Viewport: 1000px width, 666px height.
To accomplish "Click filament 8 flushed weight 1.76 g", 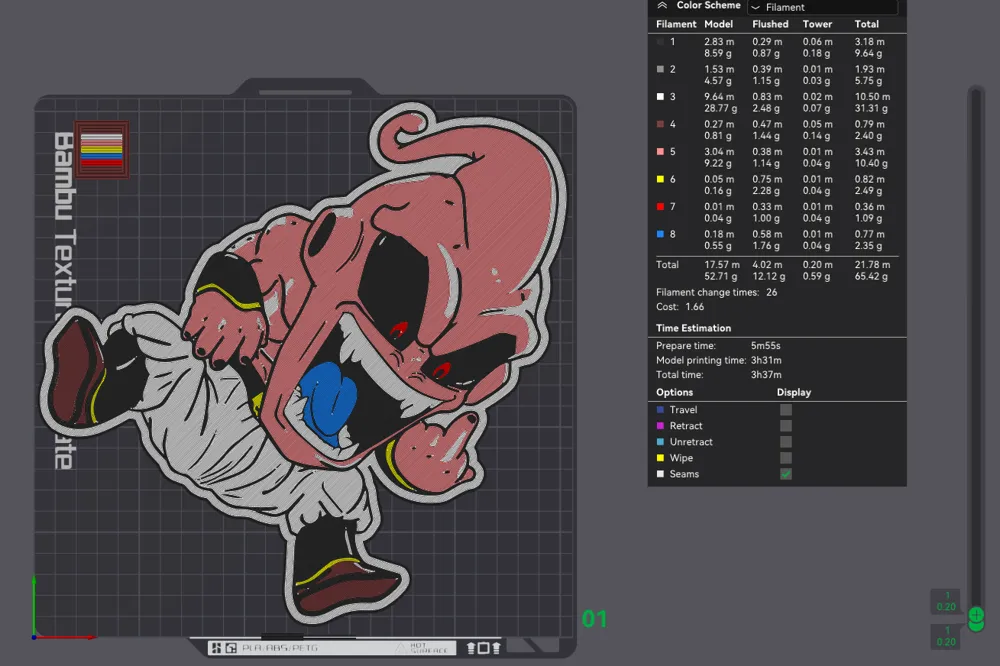I will tap(766, 246).
